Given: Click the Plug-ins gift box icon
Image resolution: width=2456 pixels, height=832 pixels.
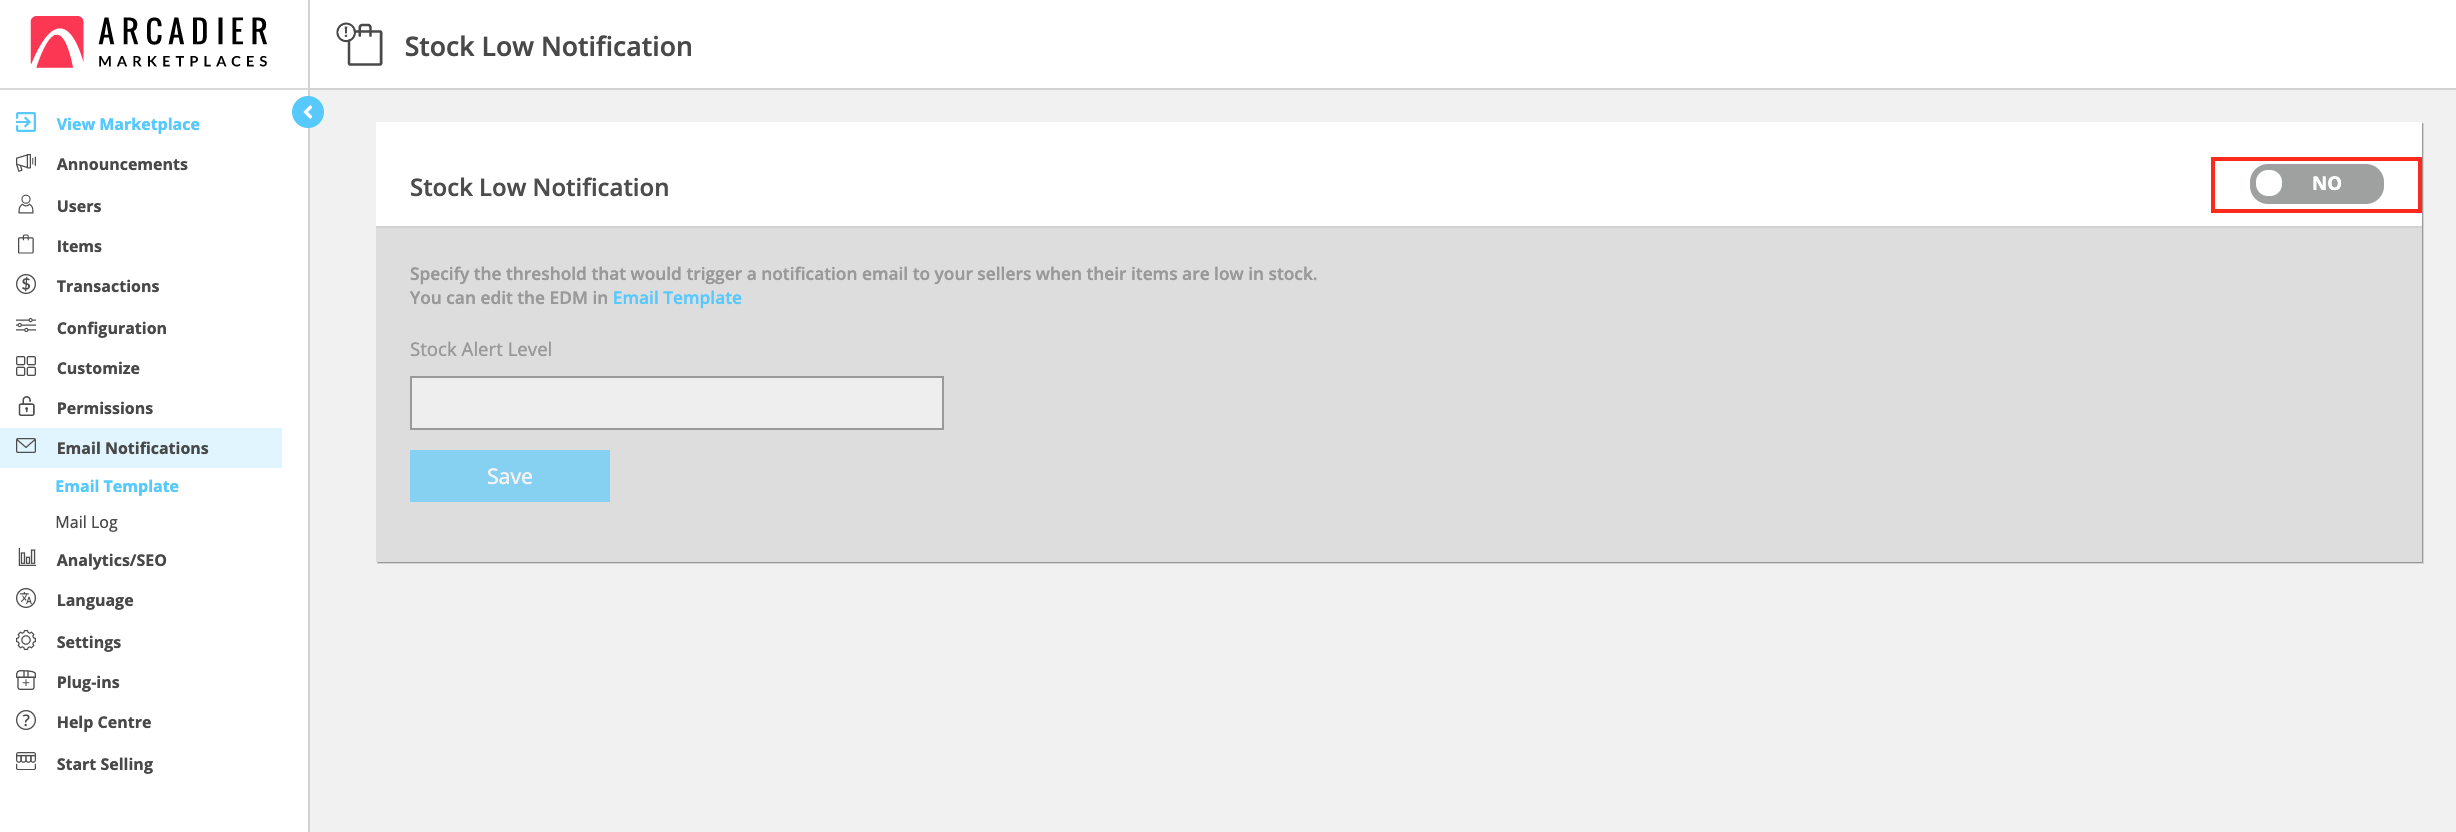Looking at the screenshot, I should pos(26,681).
